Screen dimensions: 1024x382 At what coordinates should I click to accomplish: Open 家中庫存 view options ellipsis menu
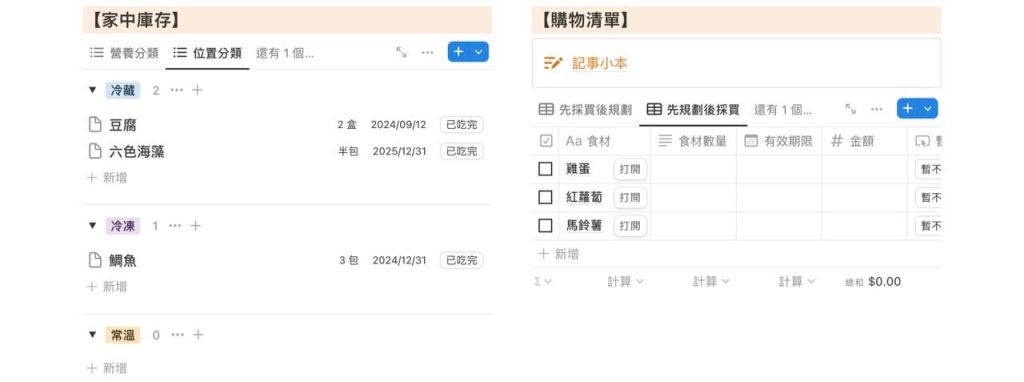(427, 52)
